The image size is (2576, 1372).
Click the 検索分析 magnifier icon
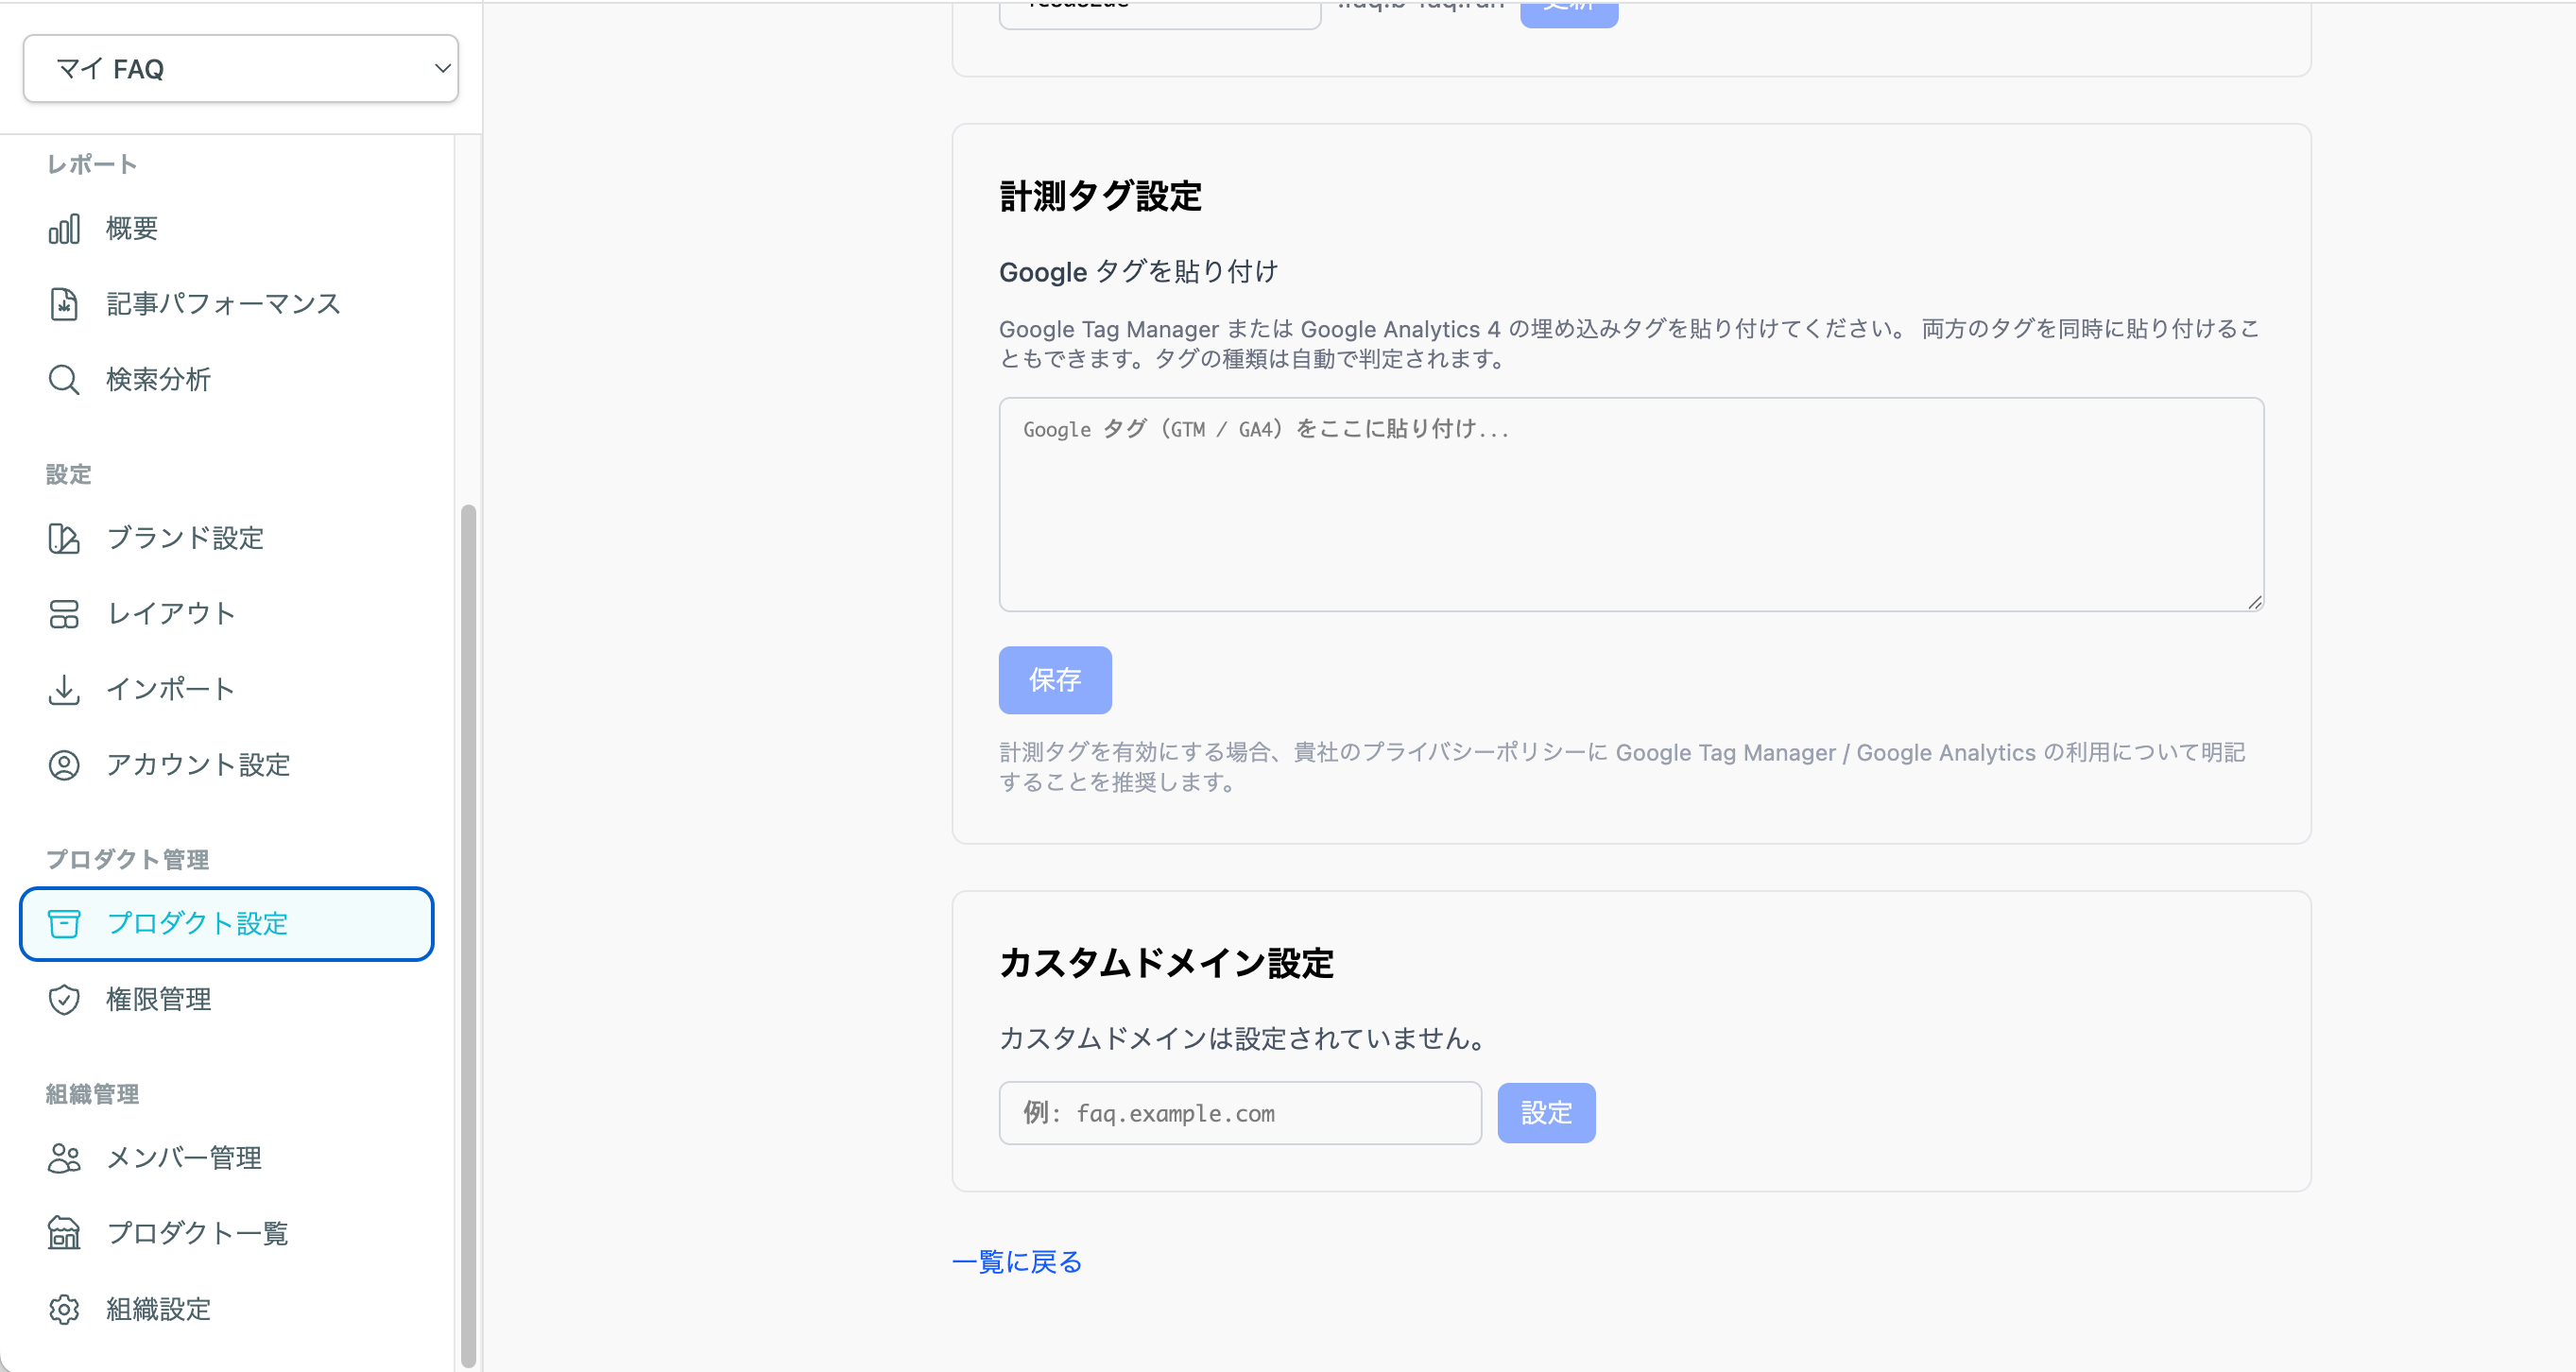click(64, 380)
